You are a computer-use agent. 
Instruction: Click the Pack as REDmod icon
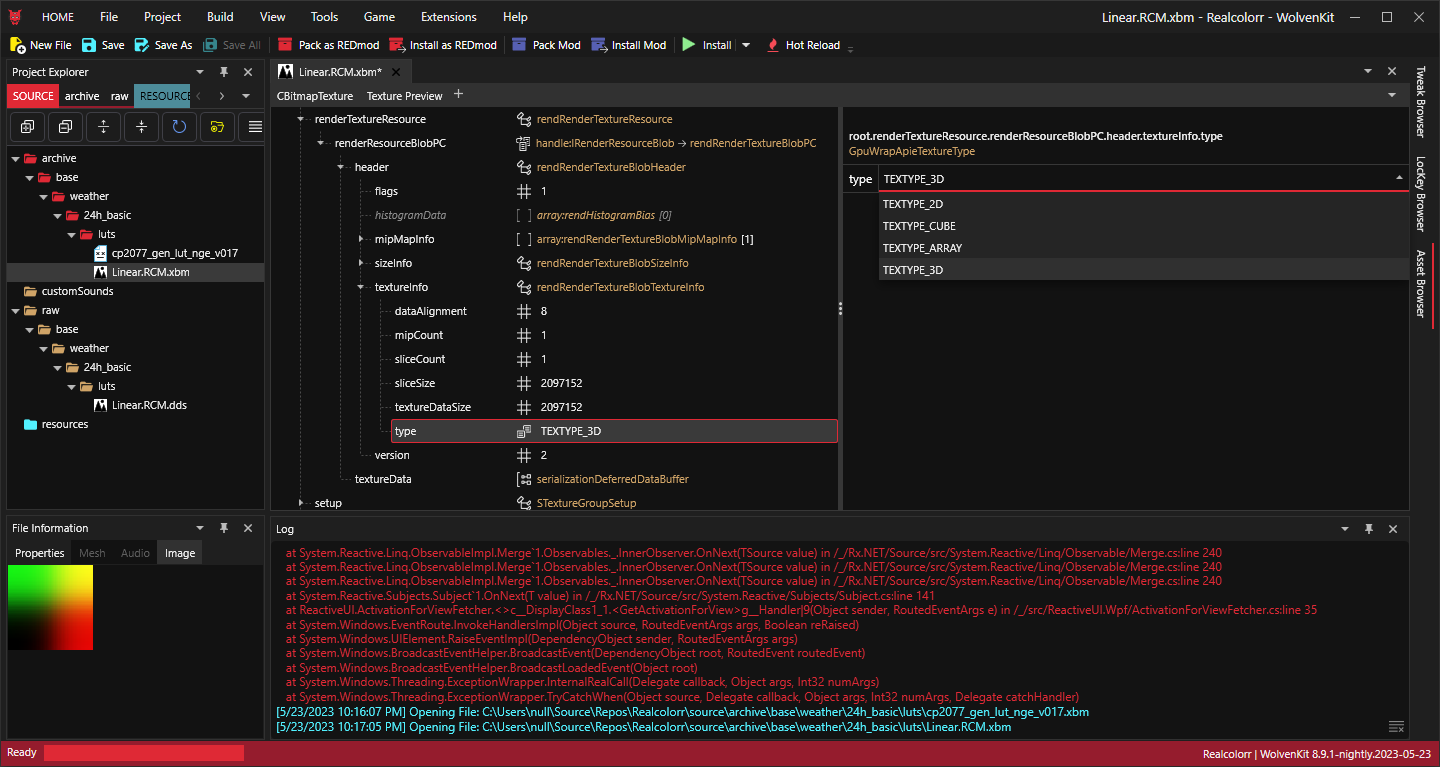point(285,45)
